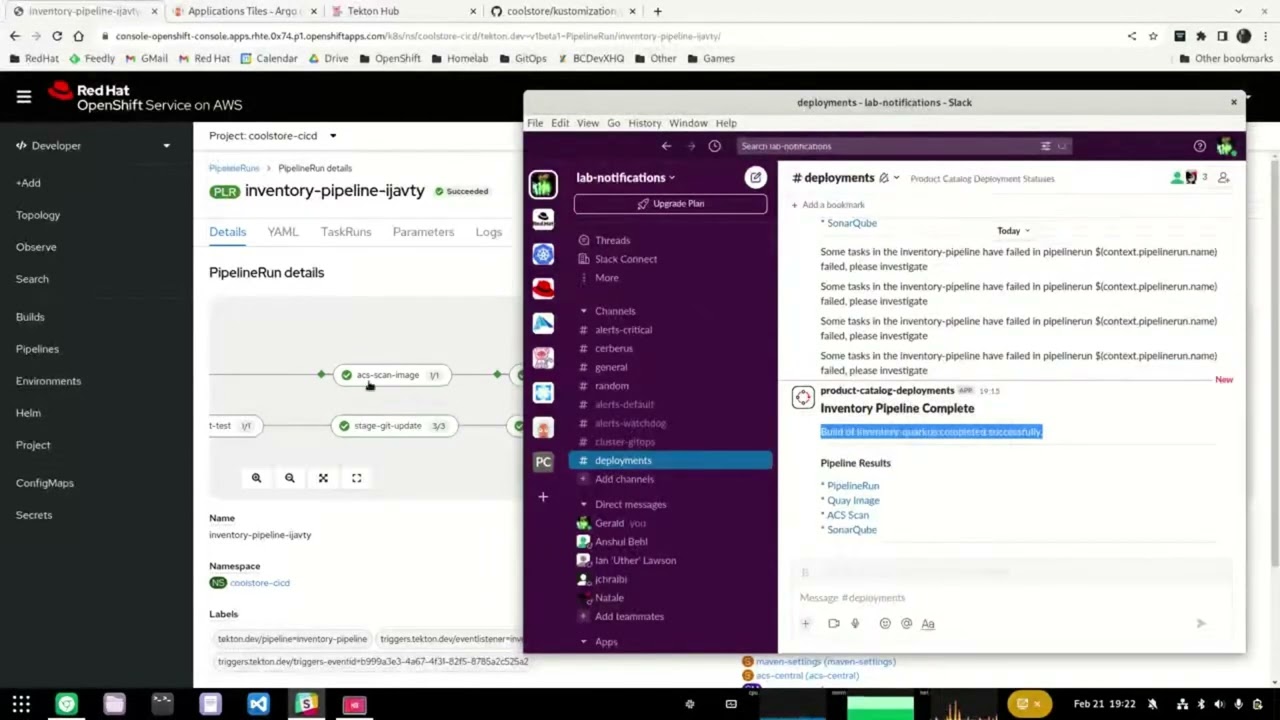Compose a new Slack message
1280x720 pixels.
[755, 178]
